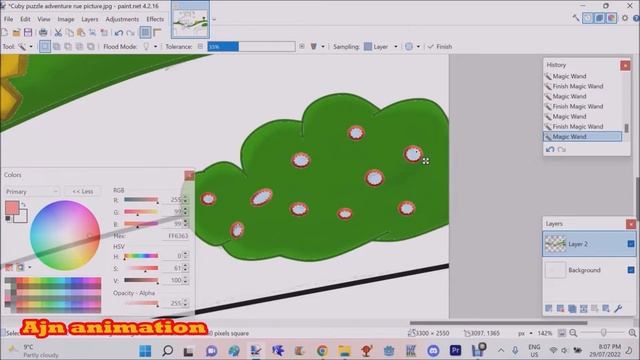
Task: Open the Effects menu
Action: [155, 19]
